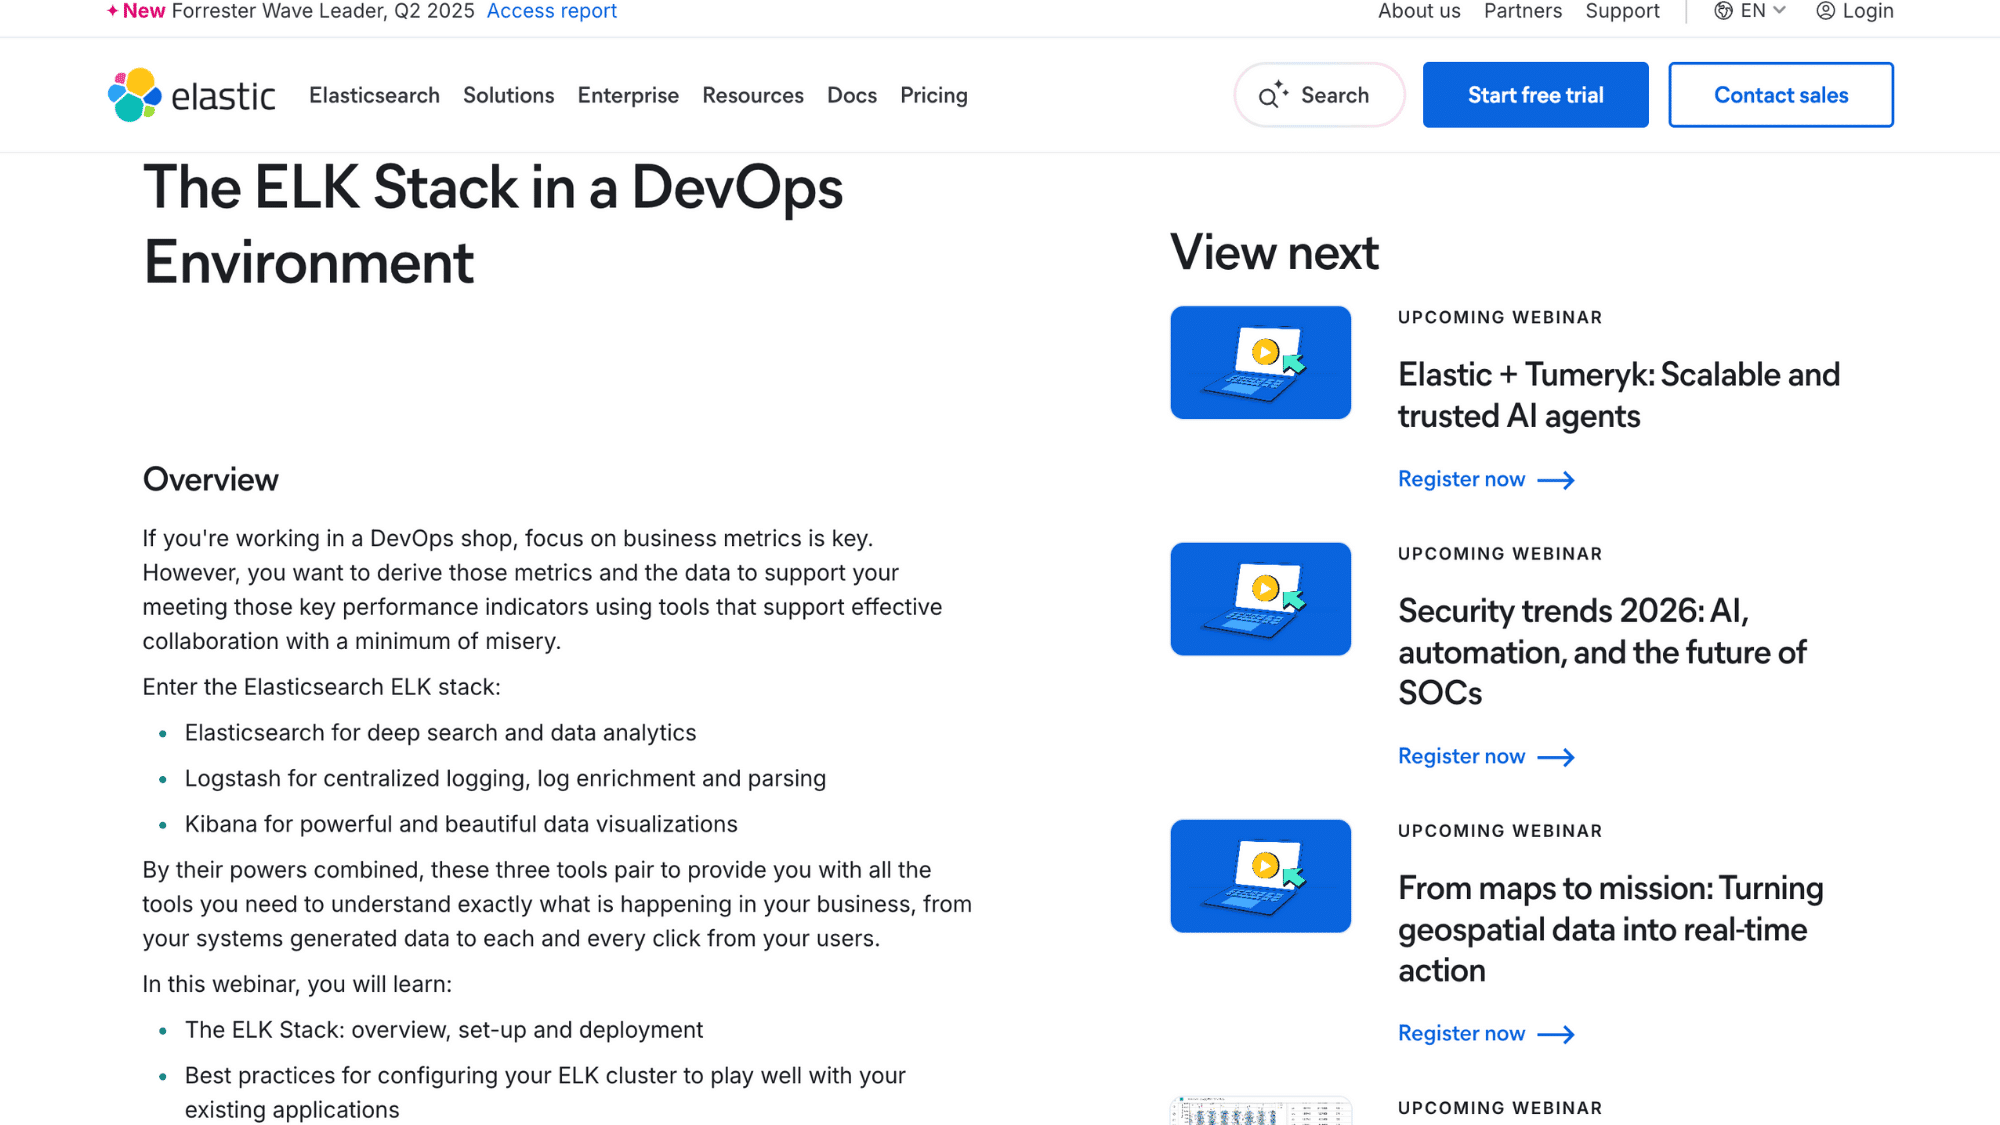Register for the Security trends 2026 webinar
The image size is (2000, 1125).
[1461, 756]
